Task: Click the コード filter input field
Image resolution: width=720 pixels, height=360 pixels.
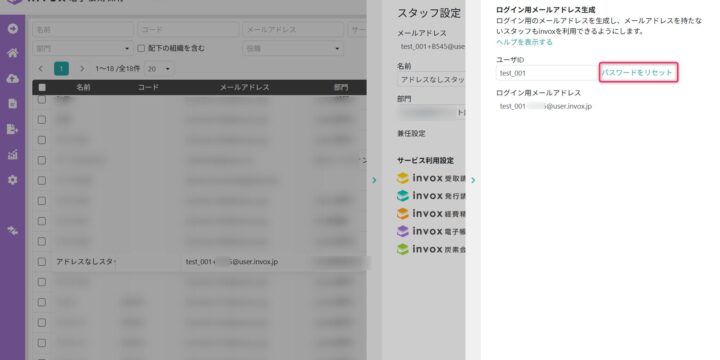Action: point(188,29)
